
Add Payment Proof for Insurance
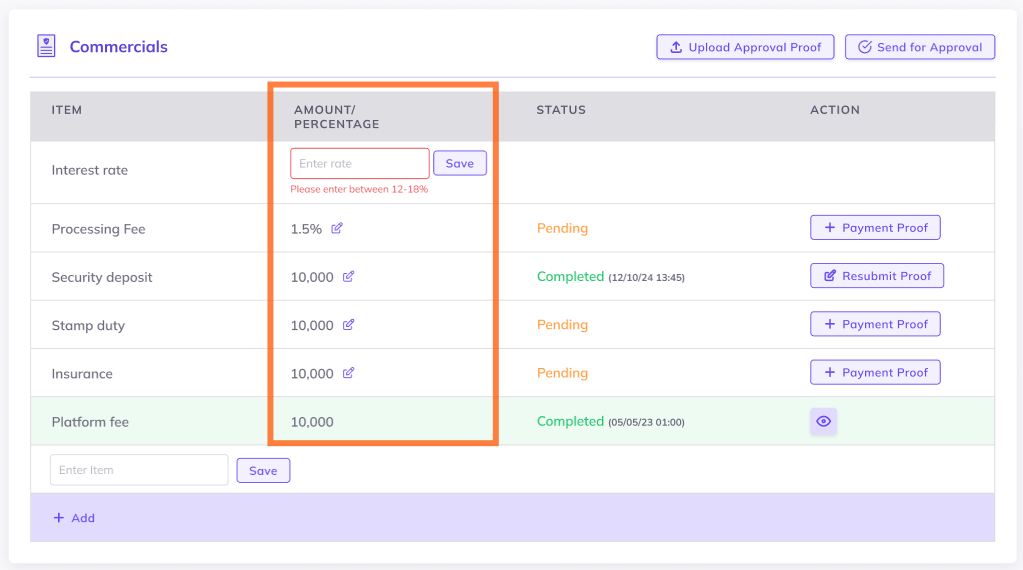coord(875,372)
